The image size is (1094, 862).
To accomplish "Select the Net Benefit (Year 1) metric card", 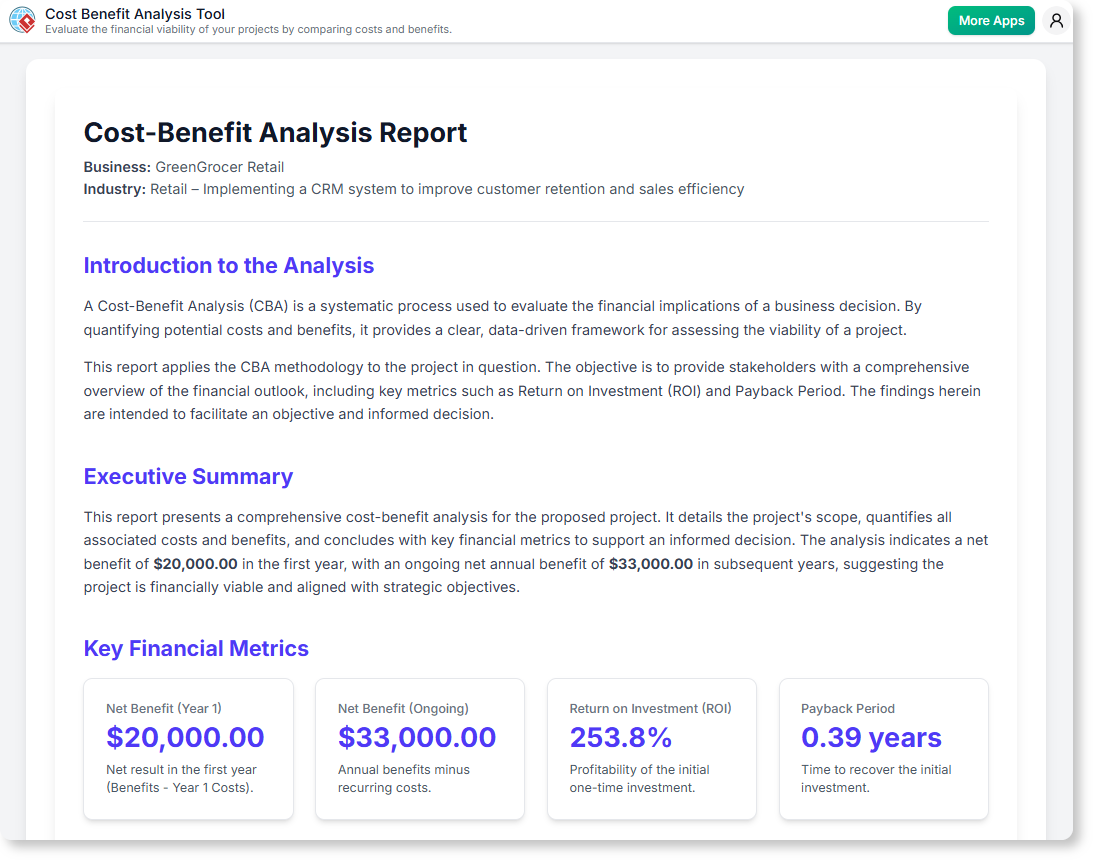I will tap(188, 748).
